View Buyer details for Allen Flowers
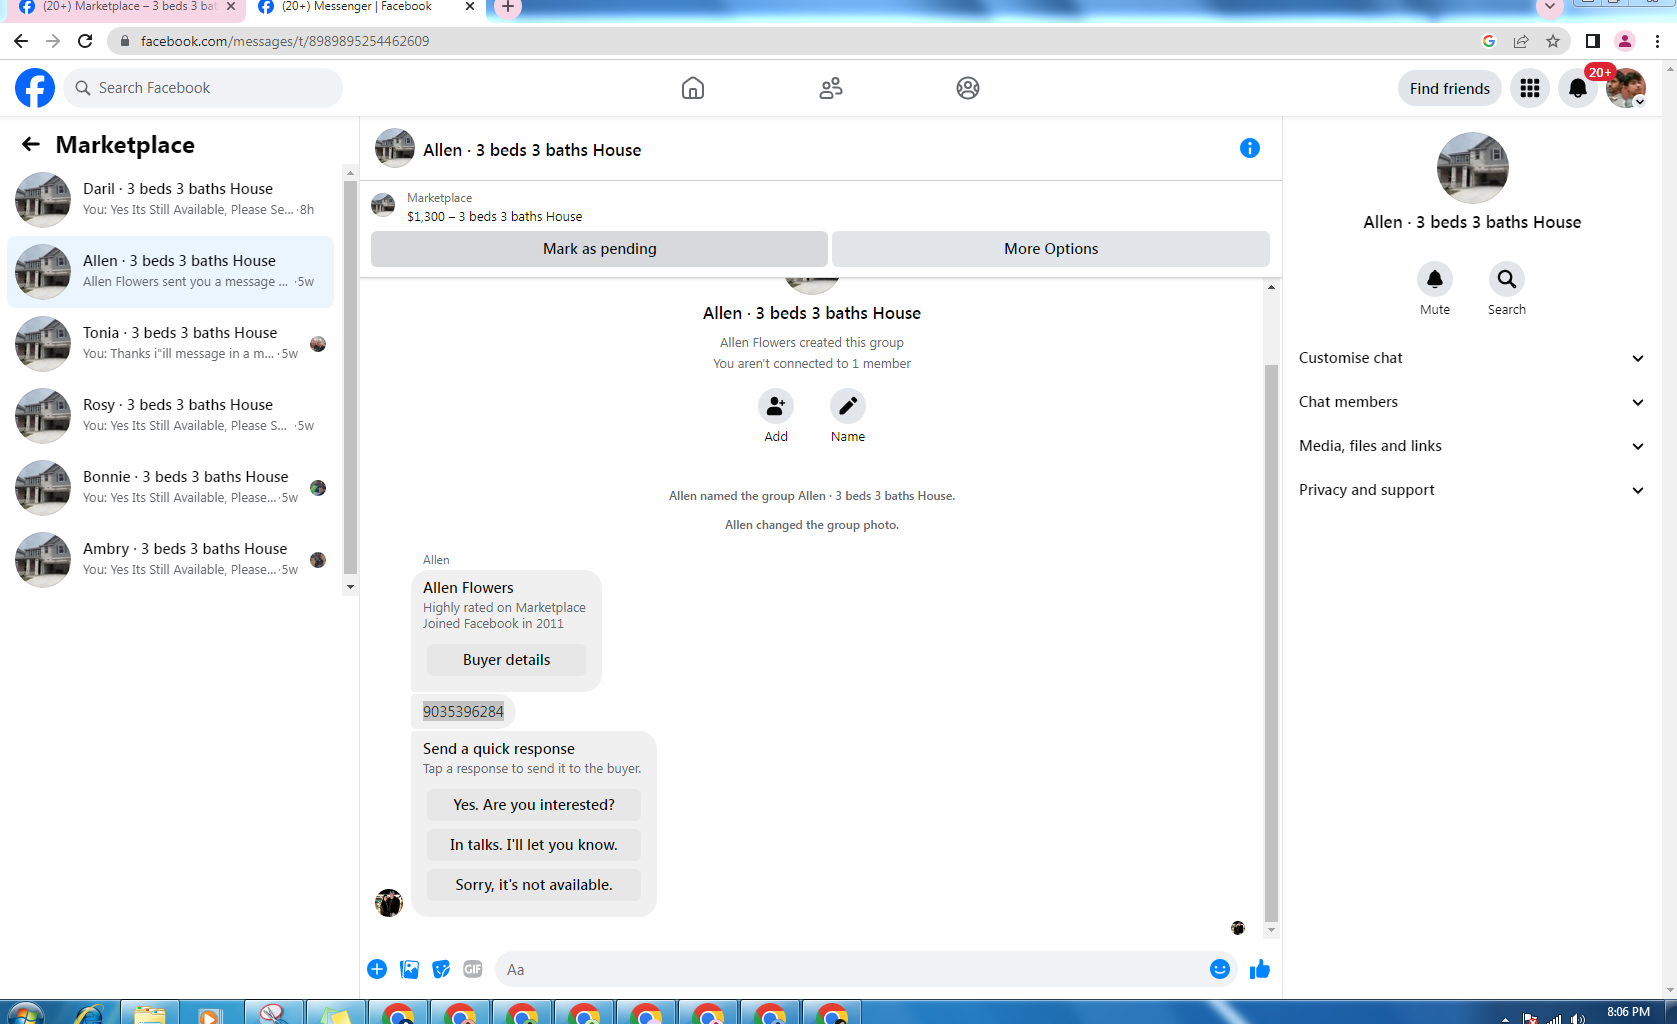 [507, 660]
